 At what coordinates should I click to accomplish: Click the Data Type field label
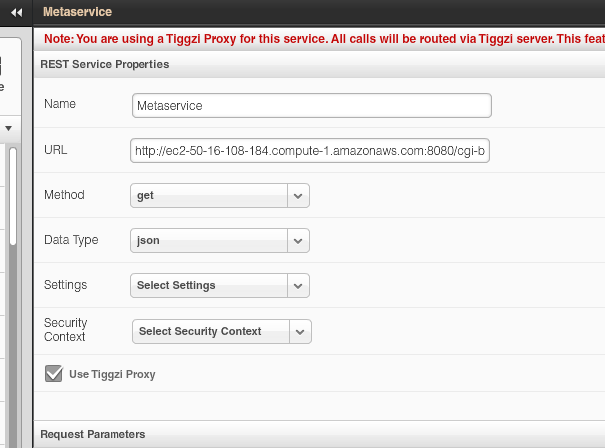coord(72,240)
